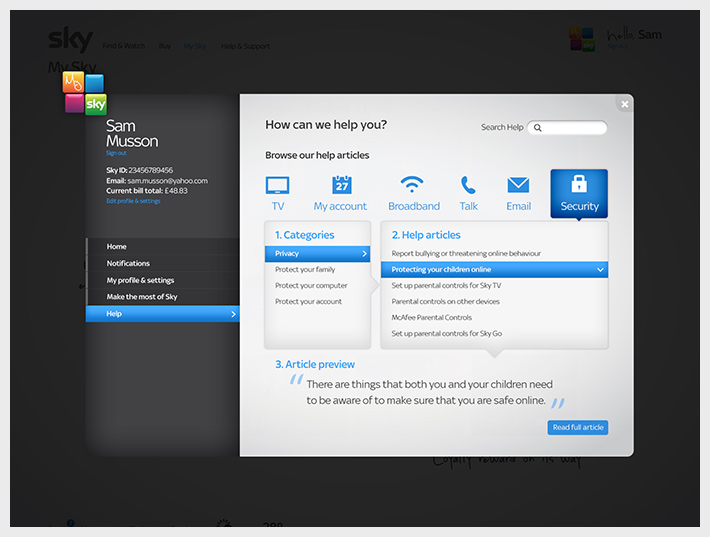Click the Sky logo in header
The width and height of the screenshot is (710, 537).
pyautogui.click(x=71, y=39)
